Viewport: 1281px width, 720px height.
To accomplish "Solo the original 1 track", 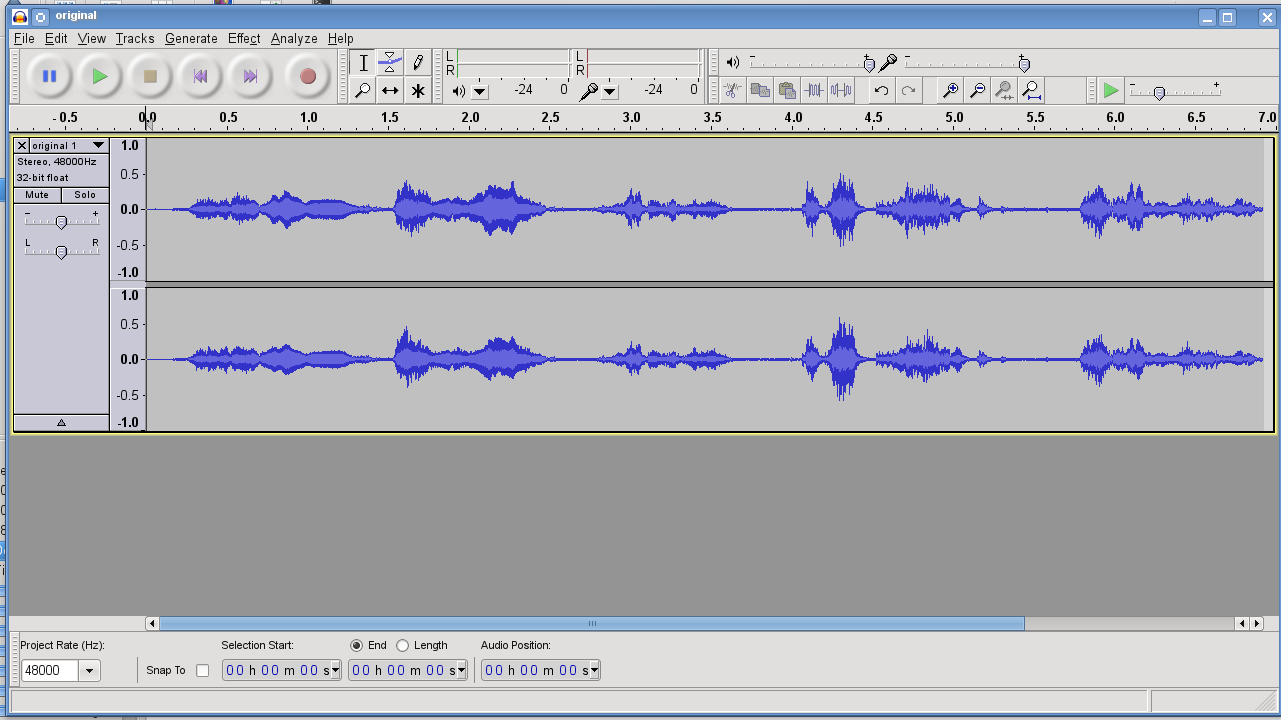I will (85, 194).
